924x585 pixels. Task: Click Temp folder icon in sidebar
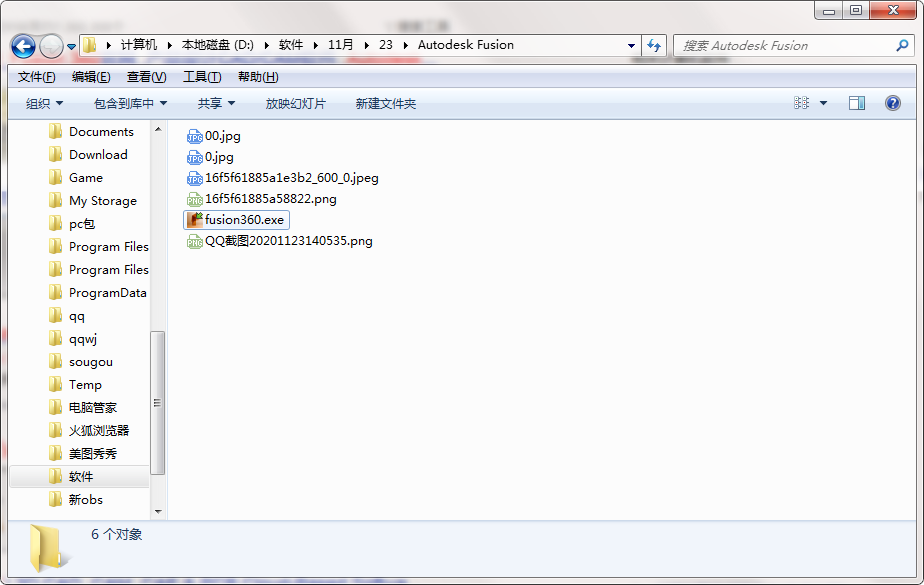coord(55,385)
